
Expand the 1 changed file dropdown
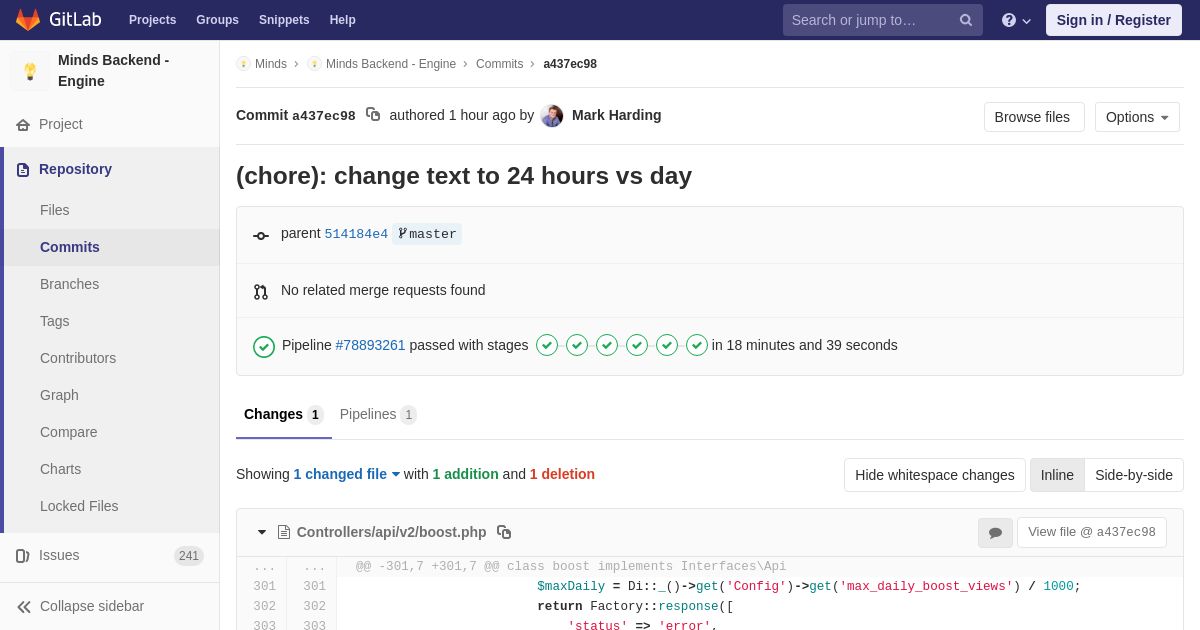coord(346,474)
